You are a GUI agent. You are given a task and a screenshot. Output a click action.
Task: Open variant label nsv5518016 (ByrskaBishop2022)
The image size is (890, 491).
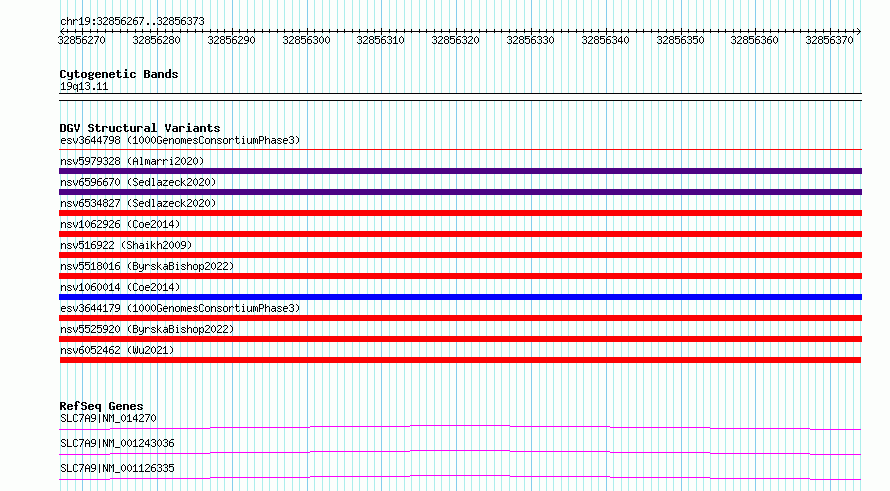pyautogui.click(x=147, y=266)
